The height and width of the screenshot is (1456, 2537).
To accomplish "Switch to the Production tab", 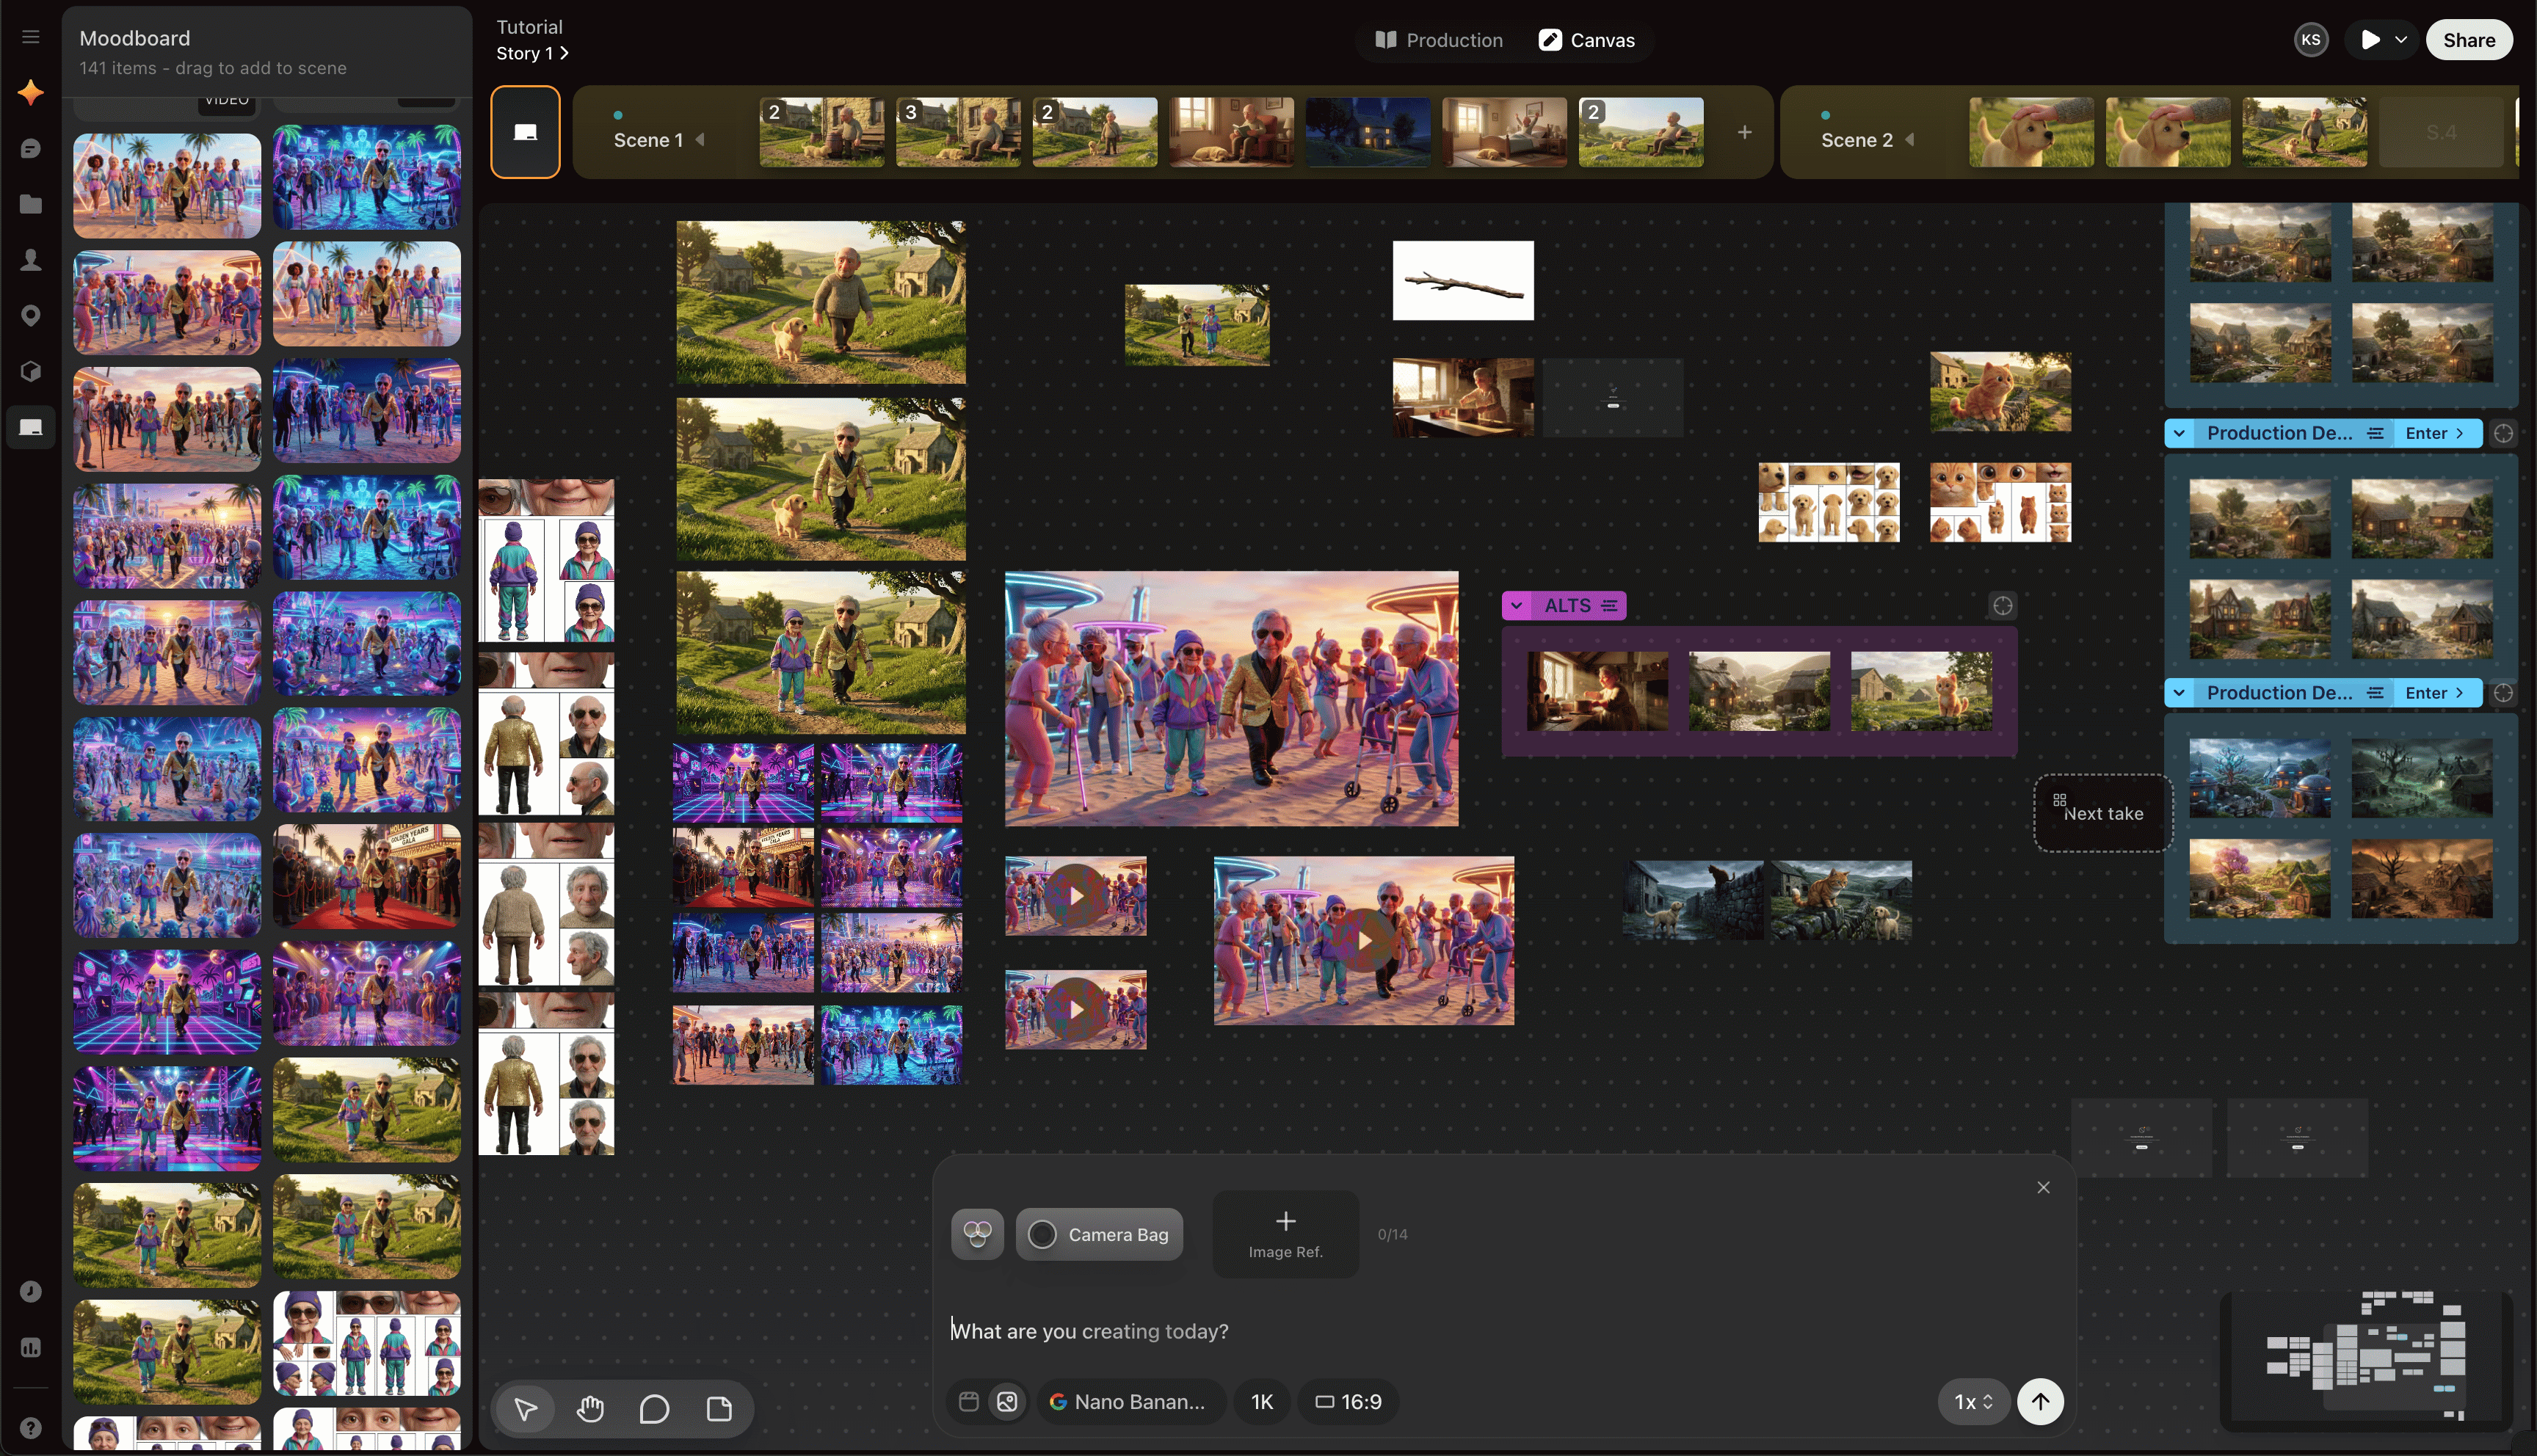I will tap(1438, 40).
